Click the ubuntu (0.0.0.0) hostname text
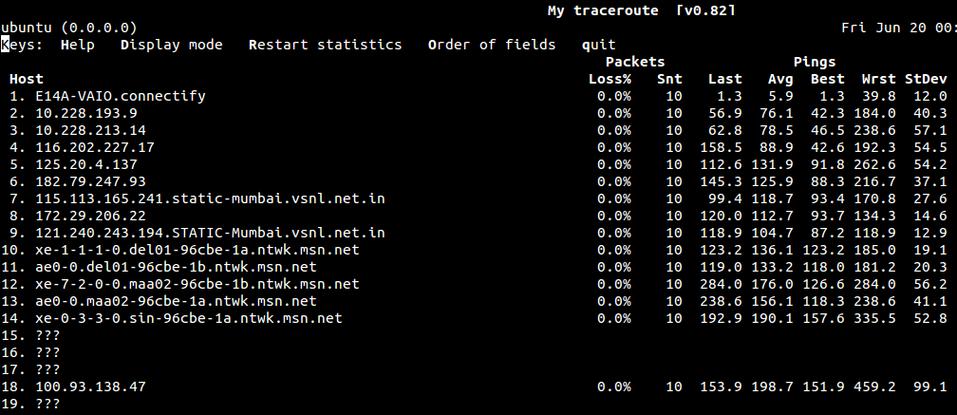 69,27
